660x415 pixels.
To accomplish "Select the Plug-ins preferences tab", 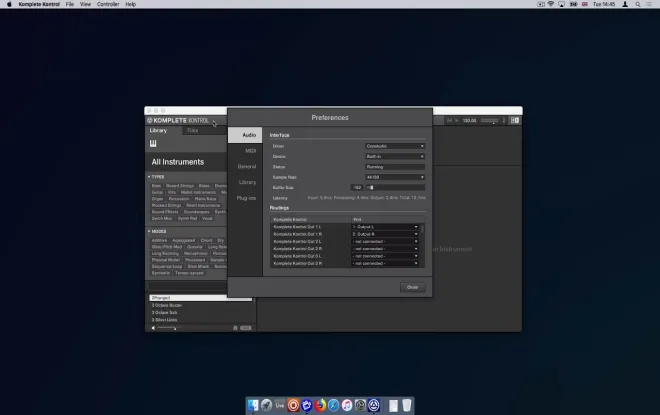I will click(x=245, y=198).
